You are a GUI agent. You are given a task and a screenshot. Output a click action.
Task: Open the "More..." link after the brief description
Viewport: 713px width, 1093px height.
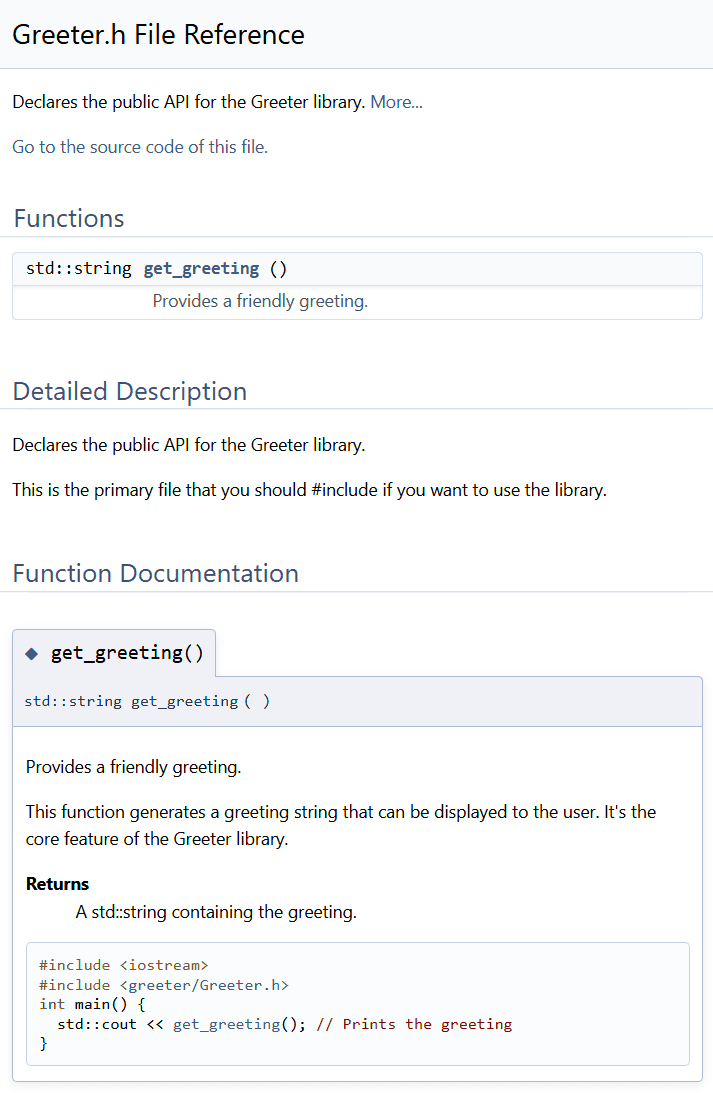396,102
